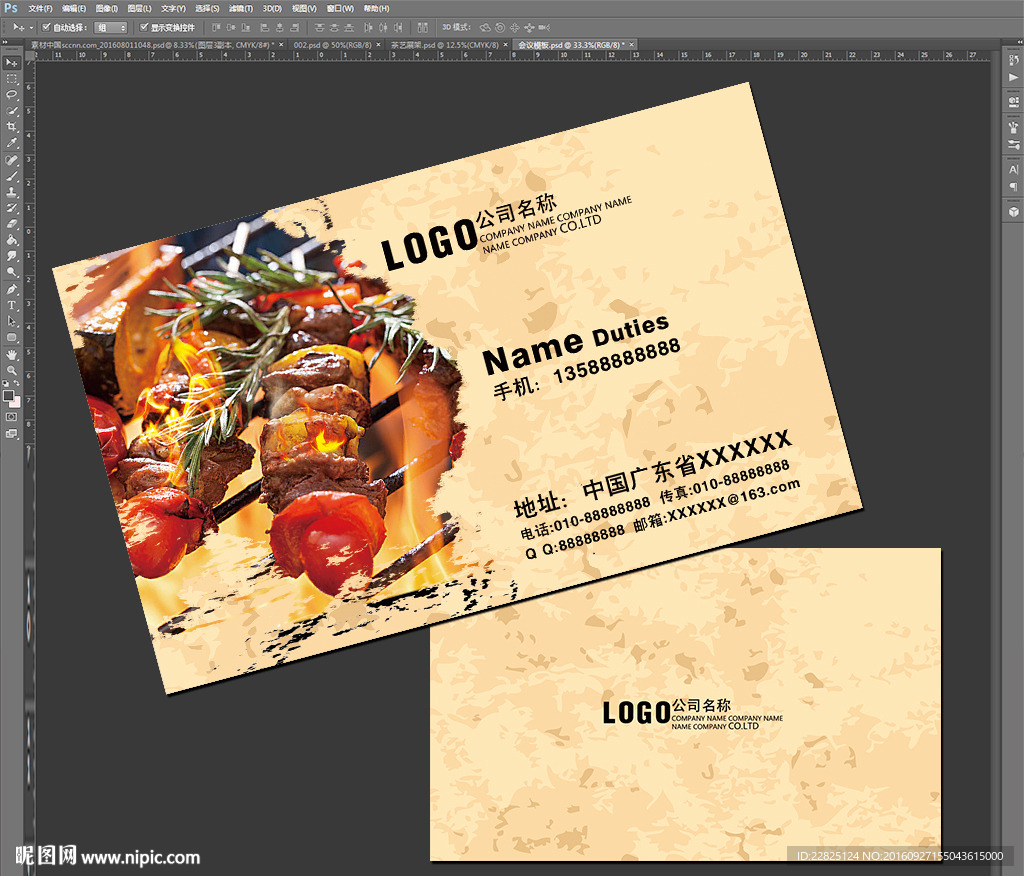The image size is (1024, 876).
Task: Open the 选择(S) menu
Action: click(207, 8)
